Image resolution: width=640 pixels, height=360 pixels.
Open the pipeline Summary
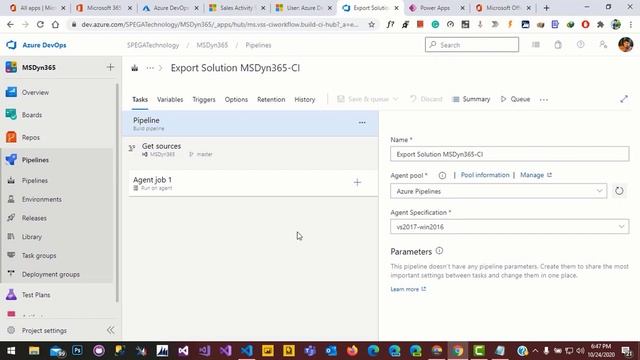(x=471, y=99)
